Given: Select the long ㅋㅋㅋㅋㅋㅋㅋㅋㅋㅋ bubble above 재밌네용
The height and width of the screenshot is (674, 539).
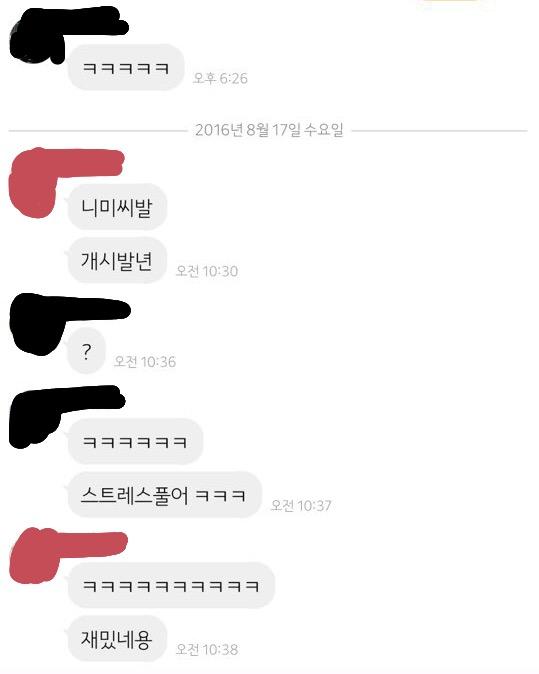Looking at the screenshot, I should 171,585.
